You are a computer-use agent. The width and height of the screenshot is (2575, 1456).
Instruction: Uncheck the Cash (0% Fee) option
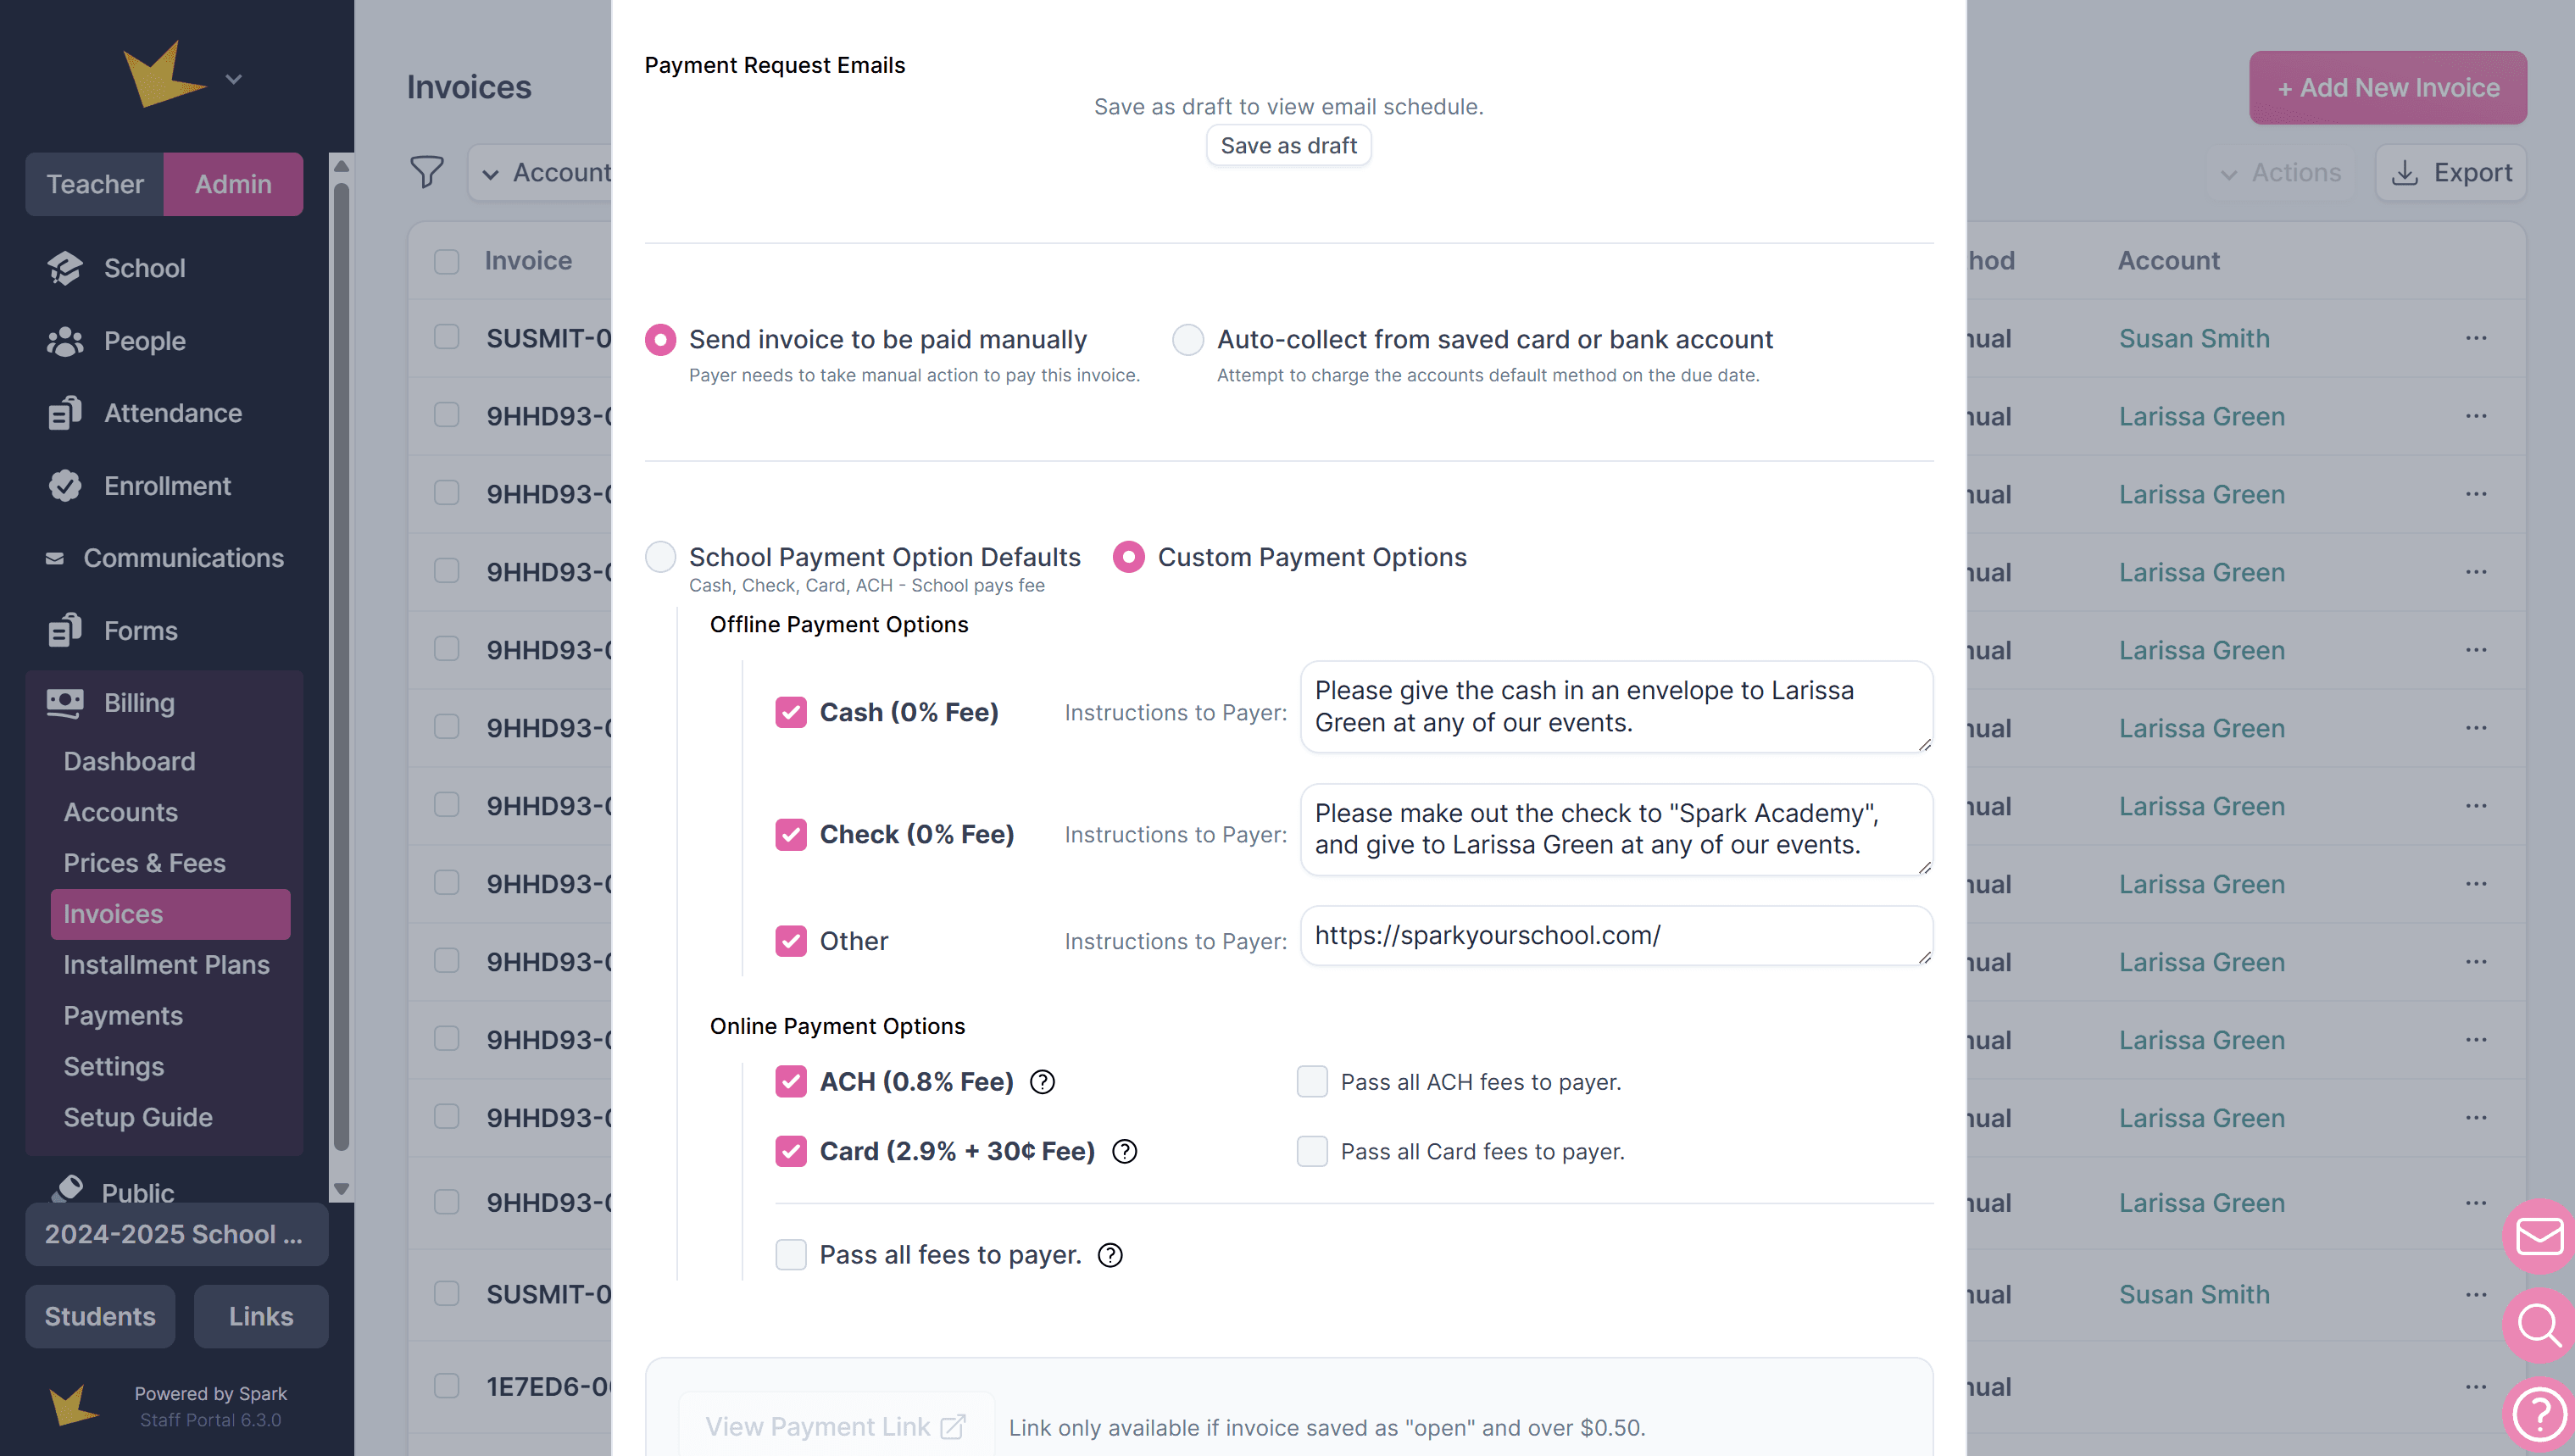click(x=790, y=712)
